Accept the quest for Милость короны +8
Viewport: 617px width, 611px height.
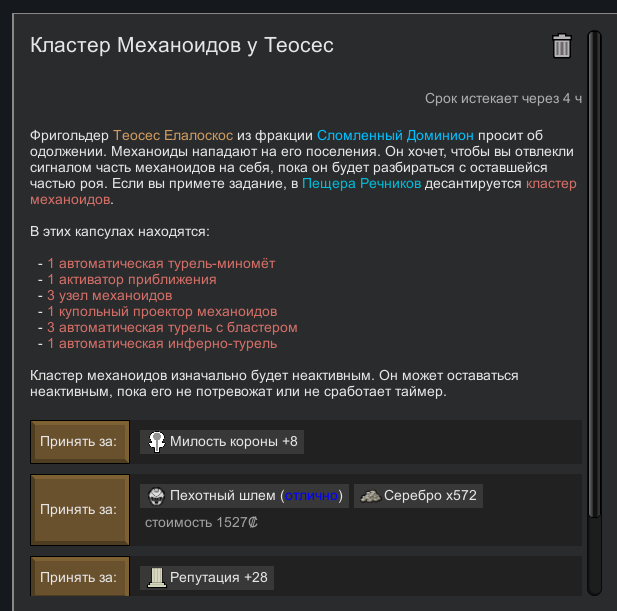pos(80,441)
